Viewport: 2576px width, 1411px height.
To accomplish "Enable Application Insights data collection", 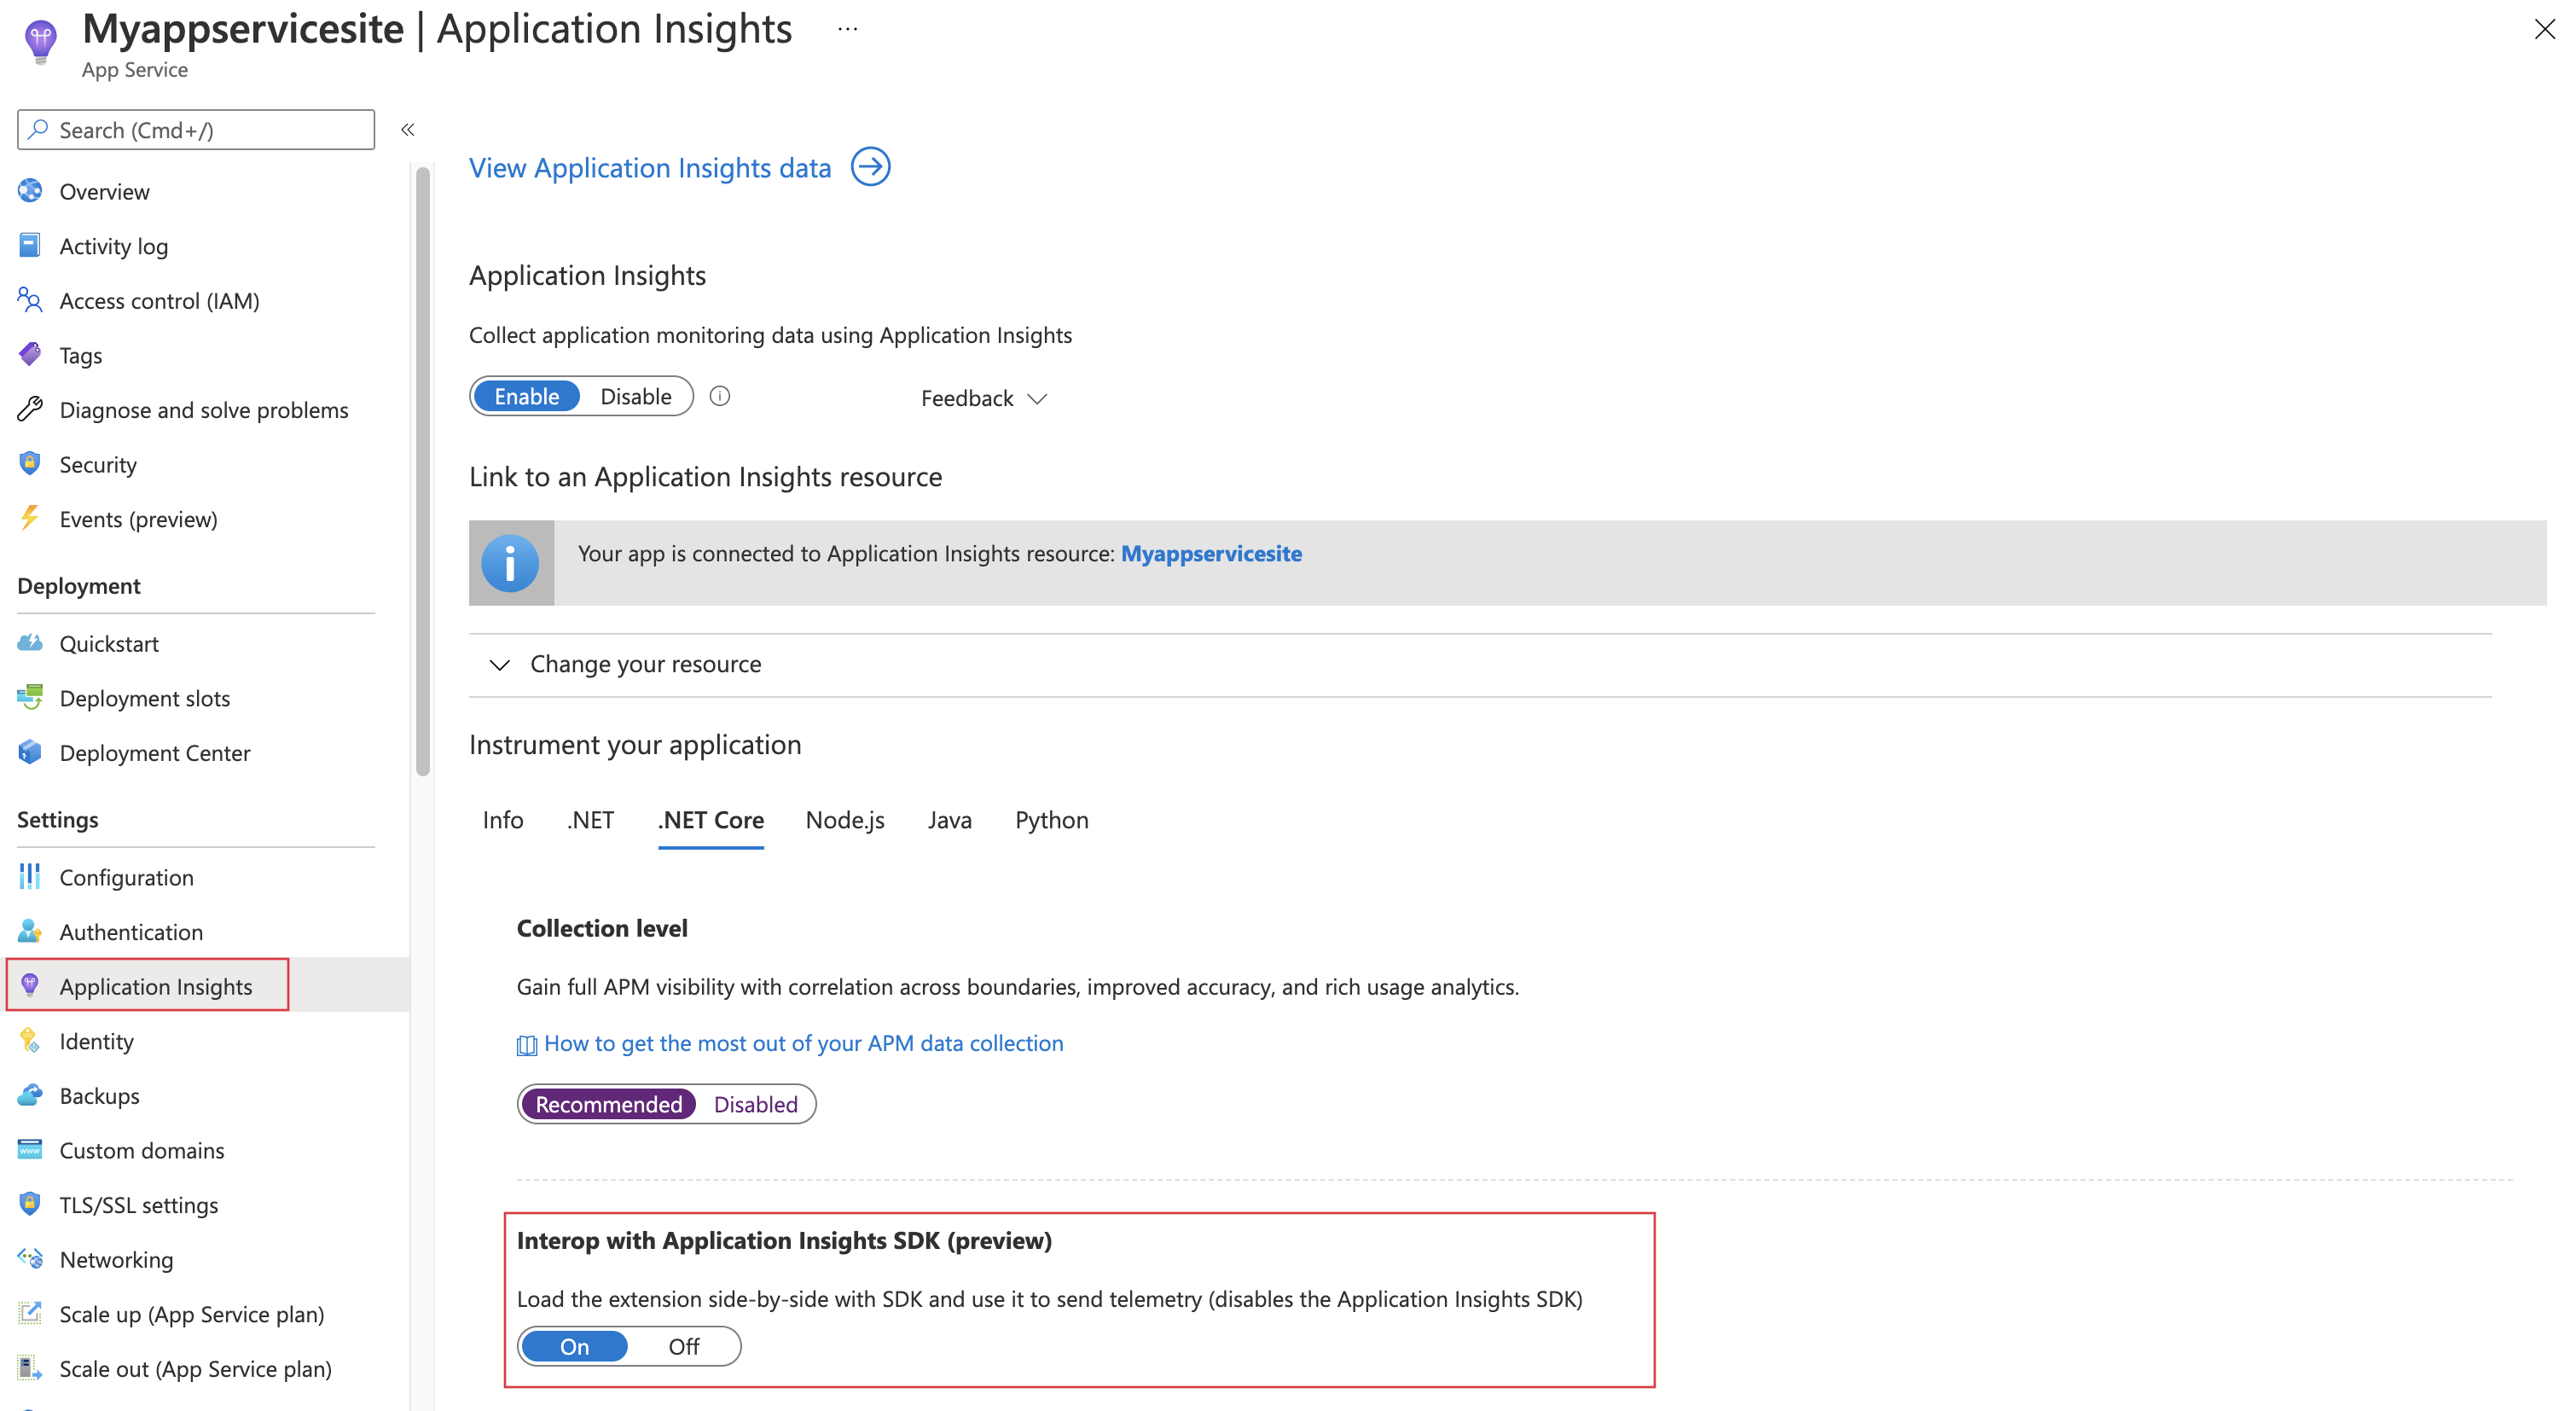I will [x=521, y=396].
